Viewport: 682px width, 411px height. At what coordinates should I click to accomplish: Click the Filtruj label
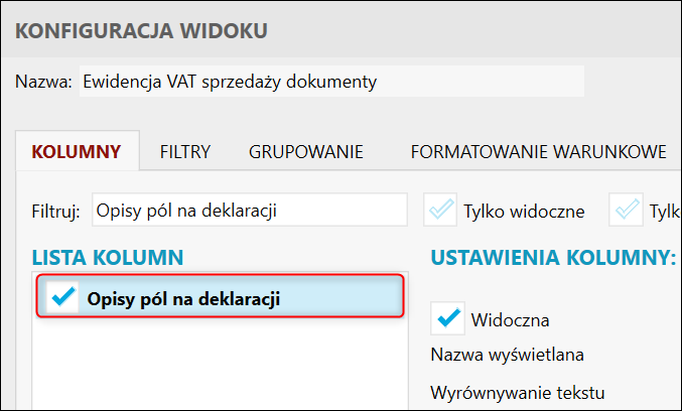click(x=55, y=211)
